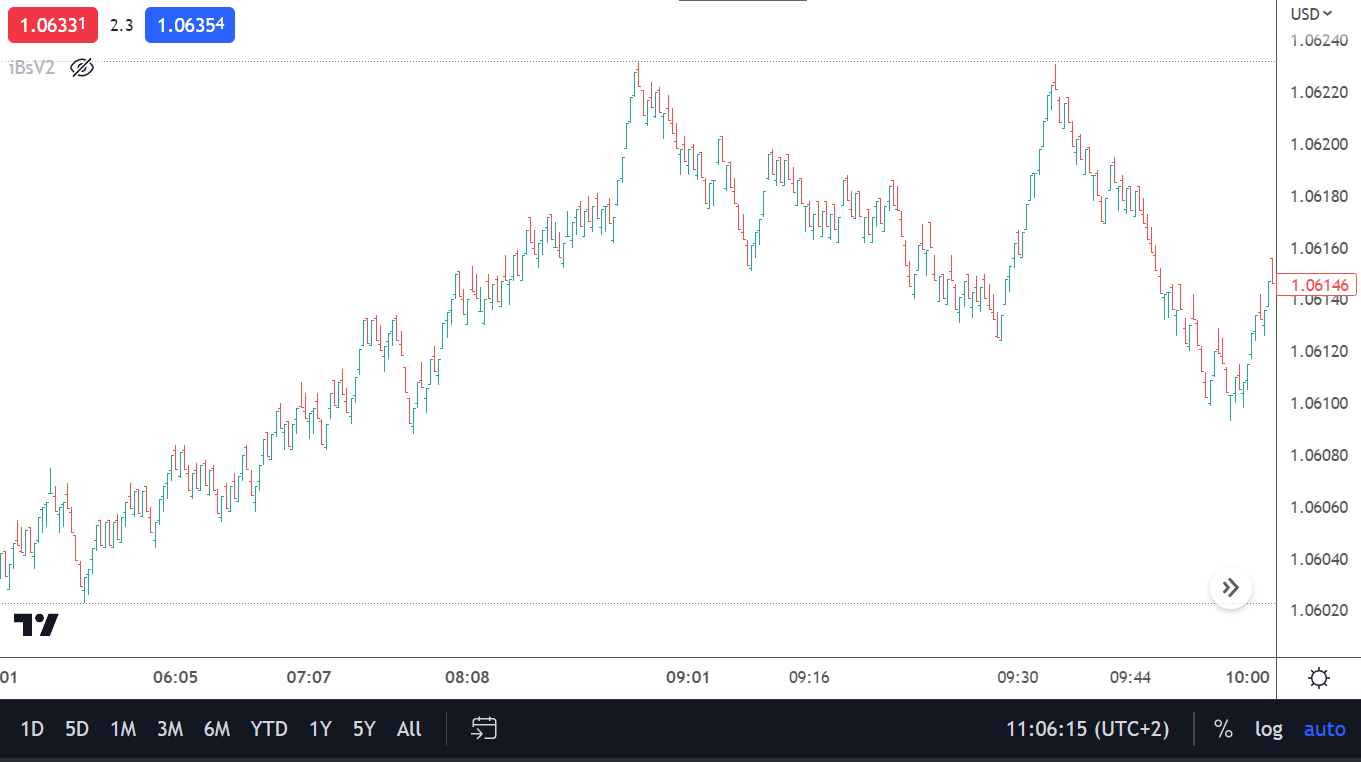
Task: Open timezone menu showing 11:06:15 (UTC+2)
Action: click(1087, 729)
